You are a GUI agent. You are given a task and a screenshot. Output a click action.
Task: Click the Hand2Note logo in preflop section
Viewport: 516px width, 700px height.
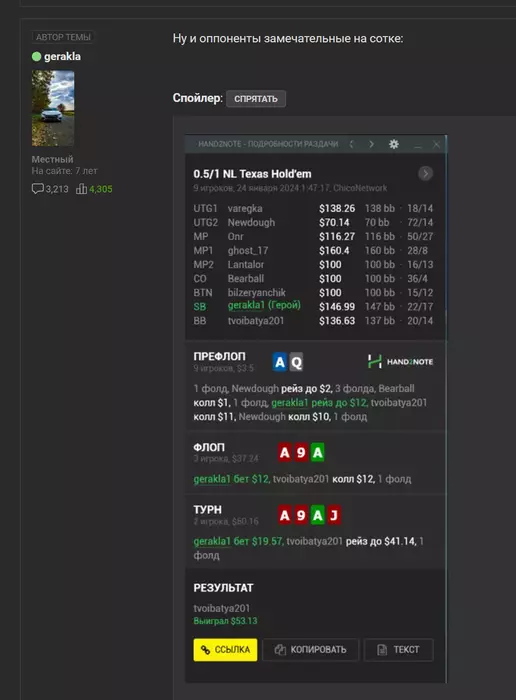click(400, 362)
